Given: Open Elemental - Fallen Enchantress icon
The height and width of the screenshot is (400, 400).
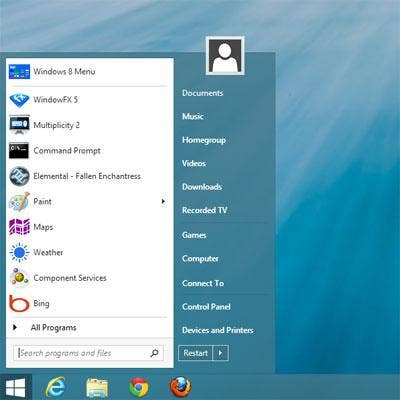Looking at the screenshot, I should [x=19, y=176].
